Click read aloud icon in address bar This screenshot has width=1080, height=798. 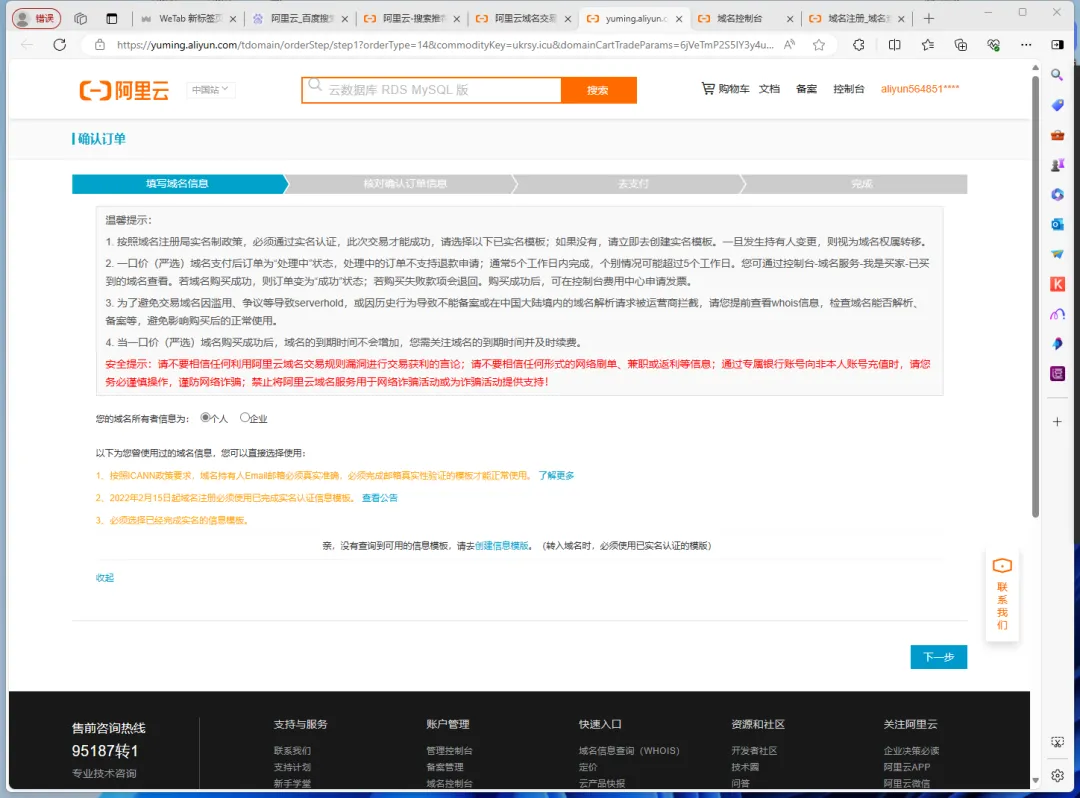click(789, 45)
